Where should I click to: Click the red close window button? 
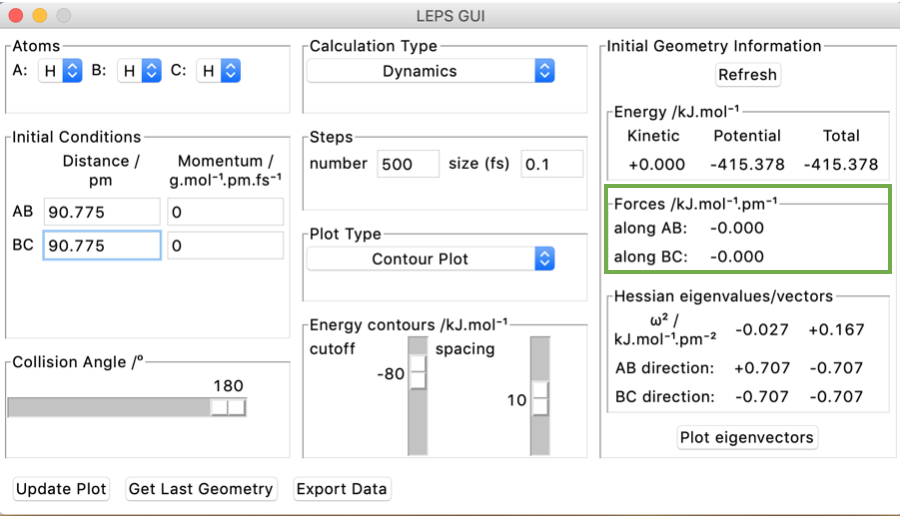[x=17, y=16]
